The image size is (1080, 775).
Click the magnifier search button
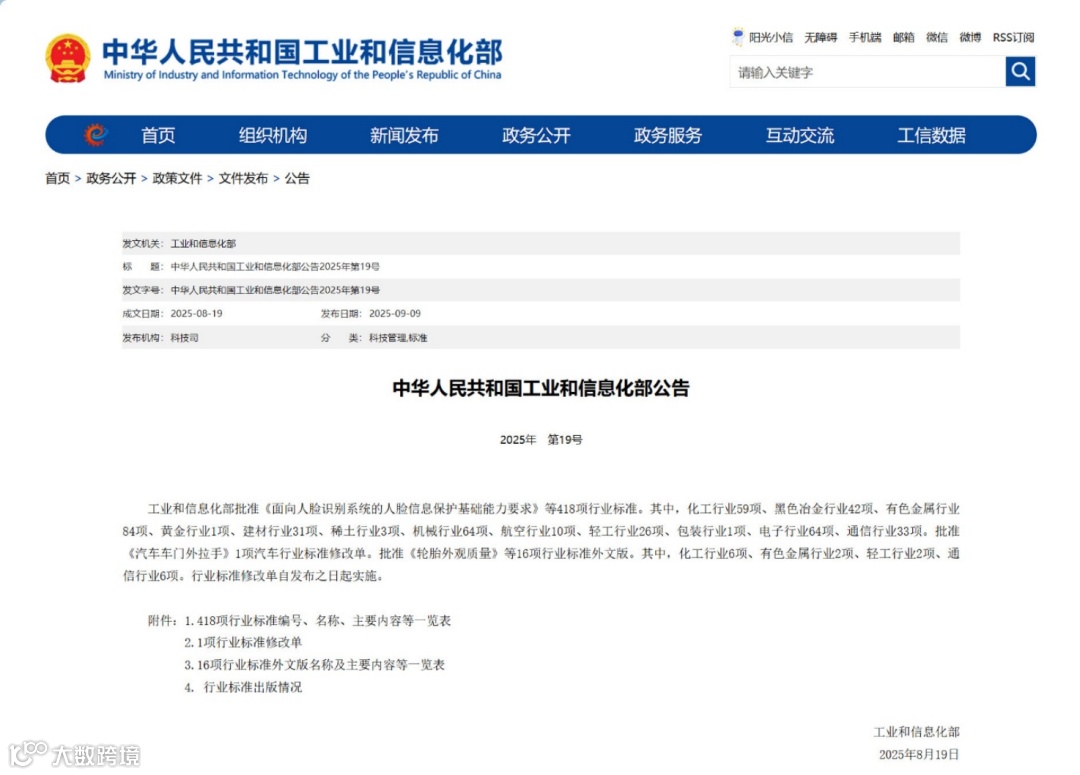click(1020, 72)
